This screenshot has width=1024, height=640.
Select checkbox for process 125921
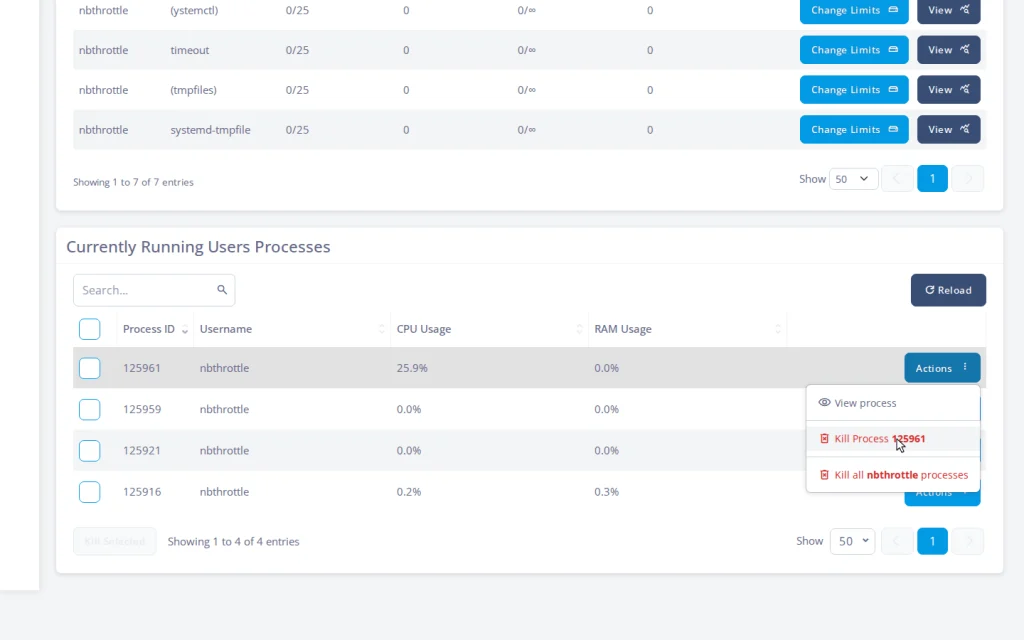click(x=89, y=451)
